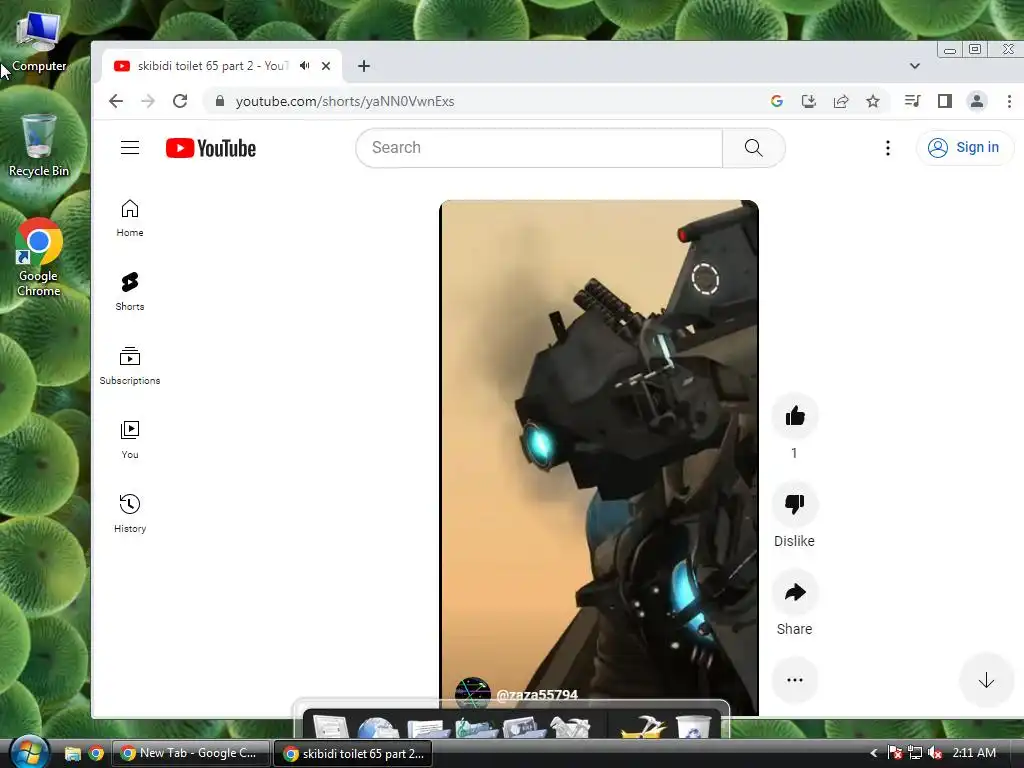Toggle Chrome side panel

(944, 101)
